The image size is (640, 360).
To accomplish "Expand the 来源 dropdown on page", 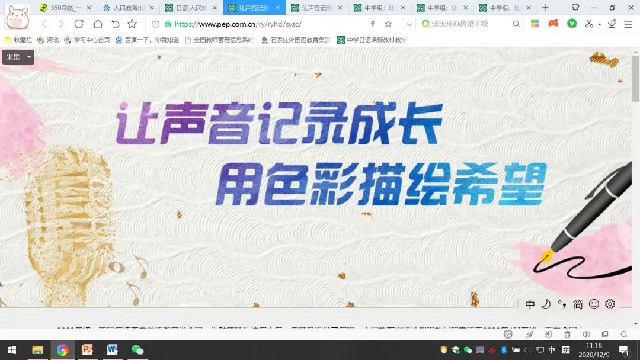I will pos(18,57).
